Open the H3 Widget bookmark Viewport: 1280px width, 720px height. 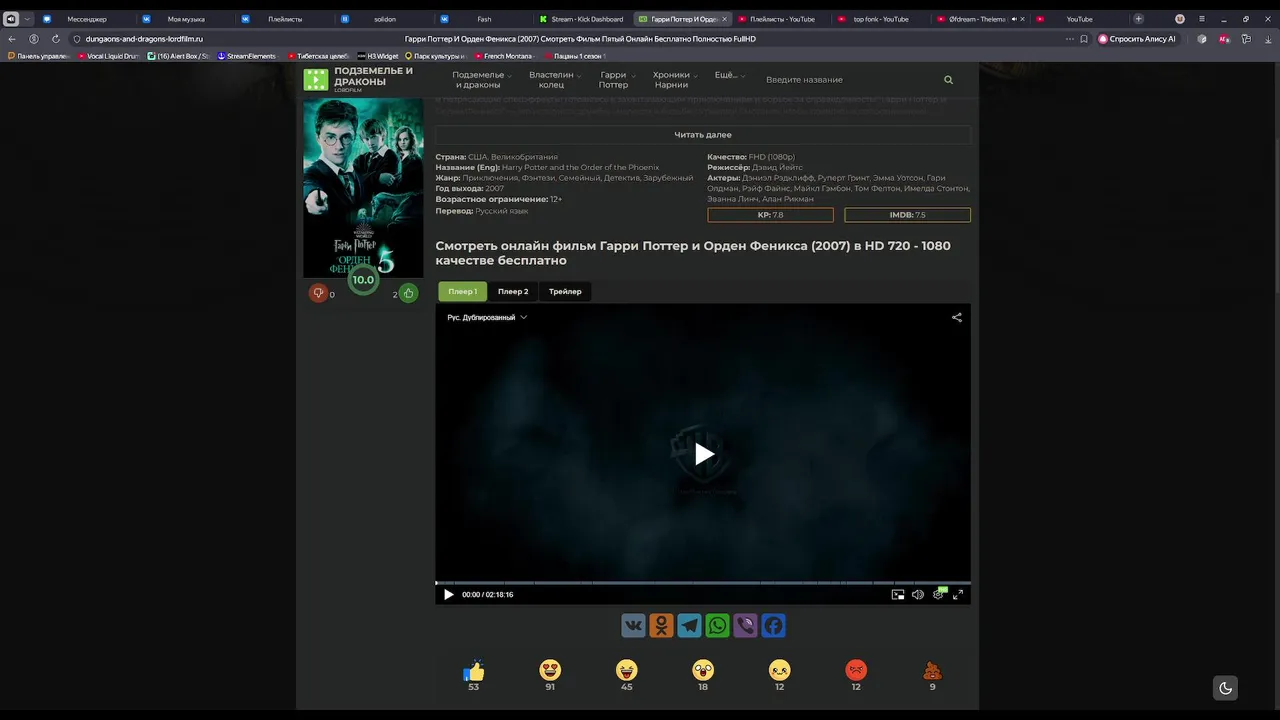[x=378, y=56]
